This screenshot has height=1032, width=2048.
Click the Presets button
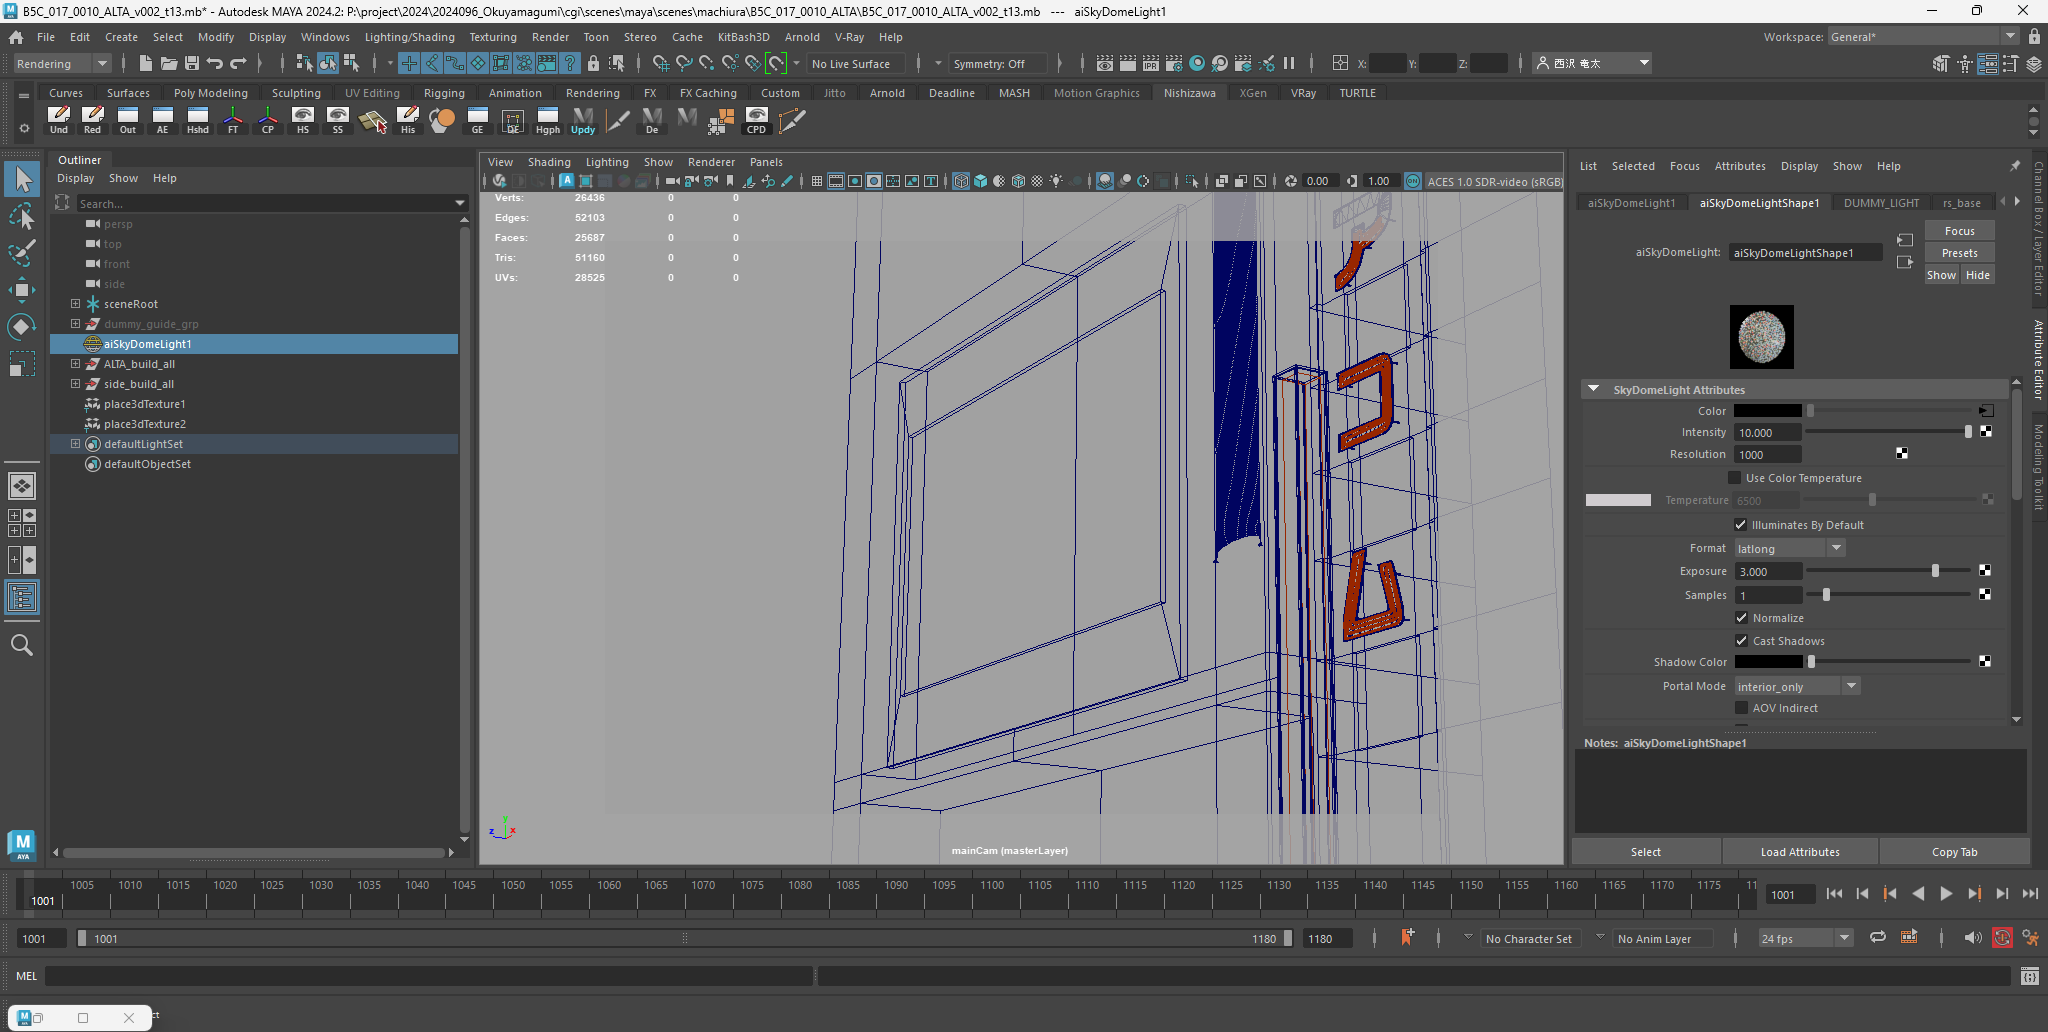(1959, 253)
